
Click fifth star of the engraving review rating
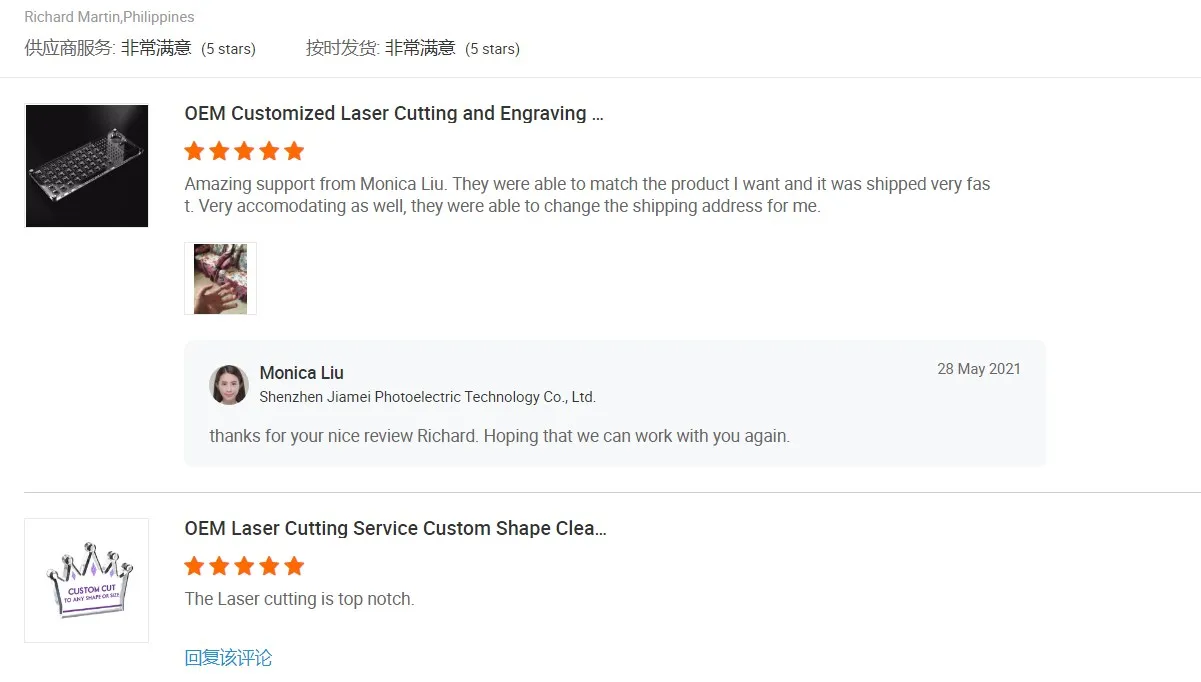pos(294,152)
